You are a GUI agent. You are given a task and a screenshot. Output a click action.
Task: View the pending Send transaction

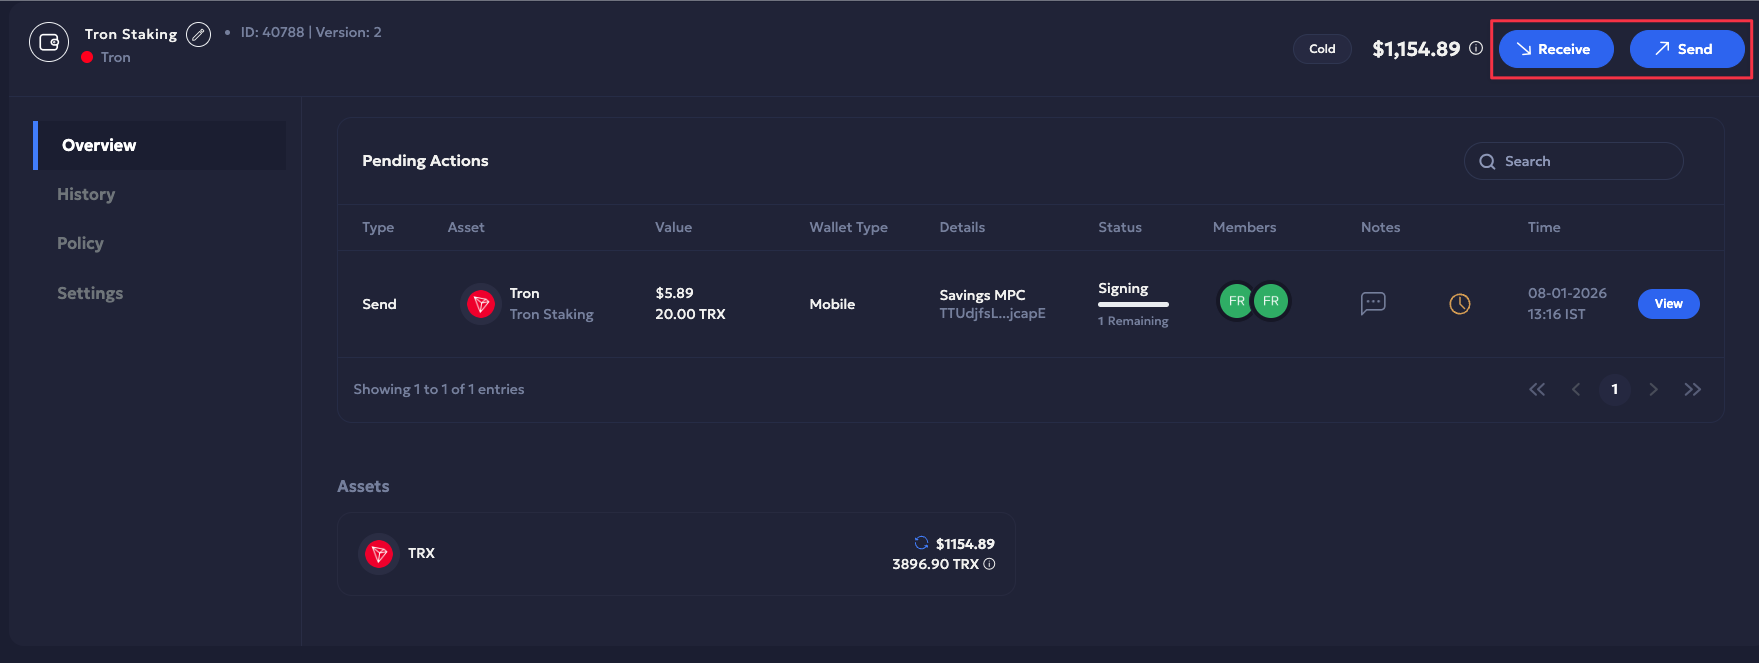[1668, 304]
